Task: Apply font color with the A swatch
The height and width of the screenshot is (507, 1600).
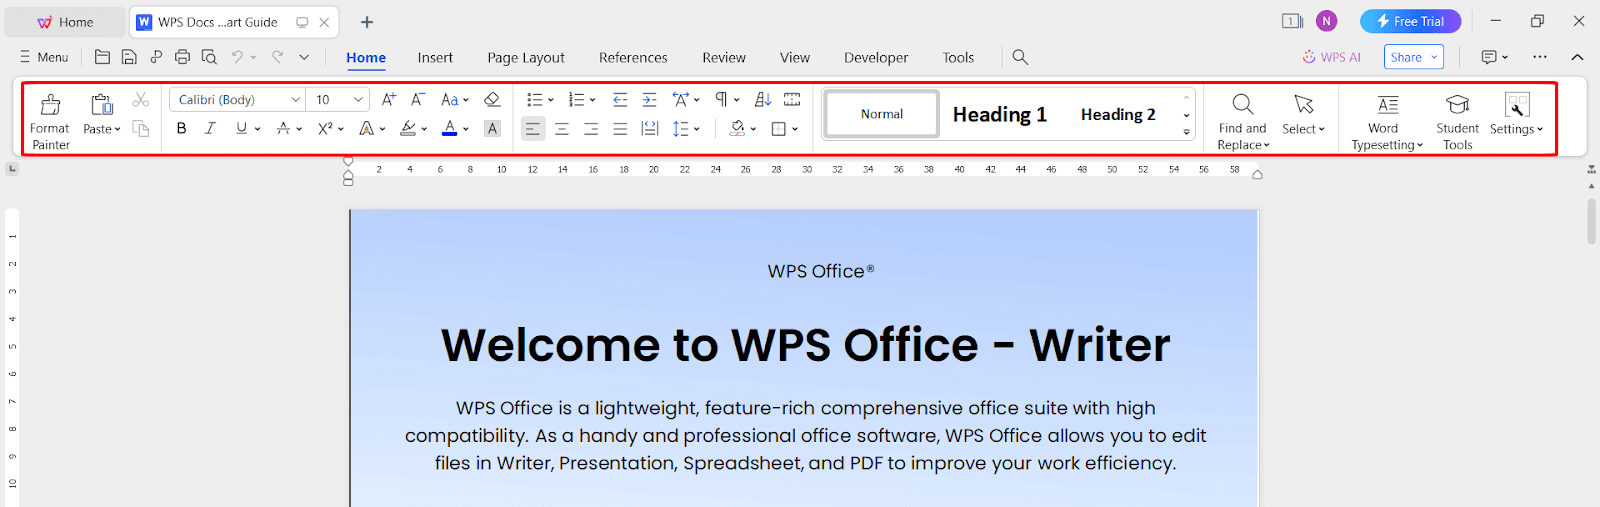Action: click(449, 128)
